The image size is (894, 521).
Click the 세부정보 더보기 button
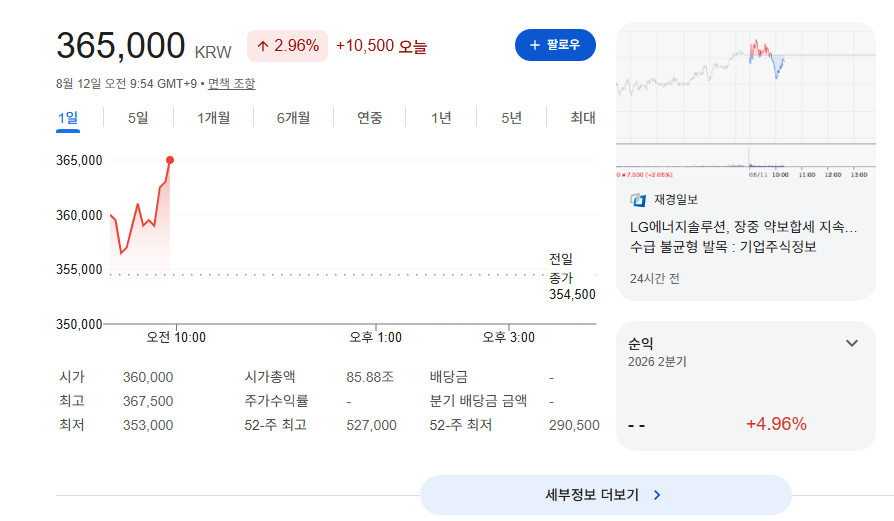[x=606, y=495]
